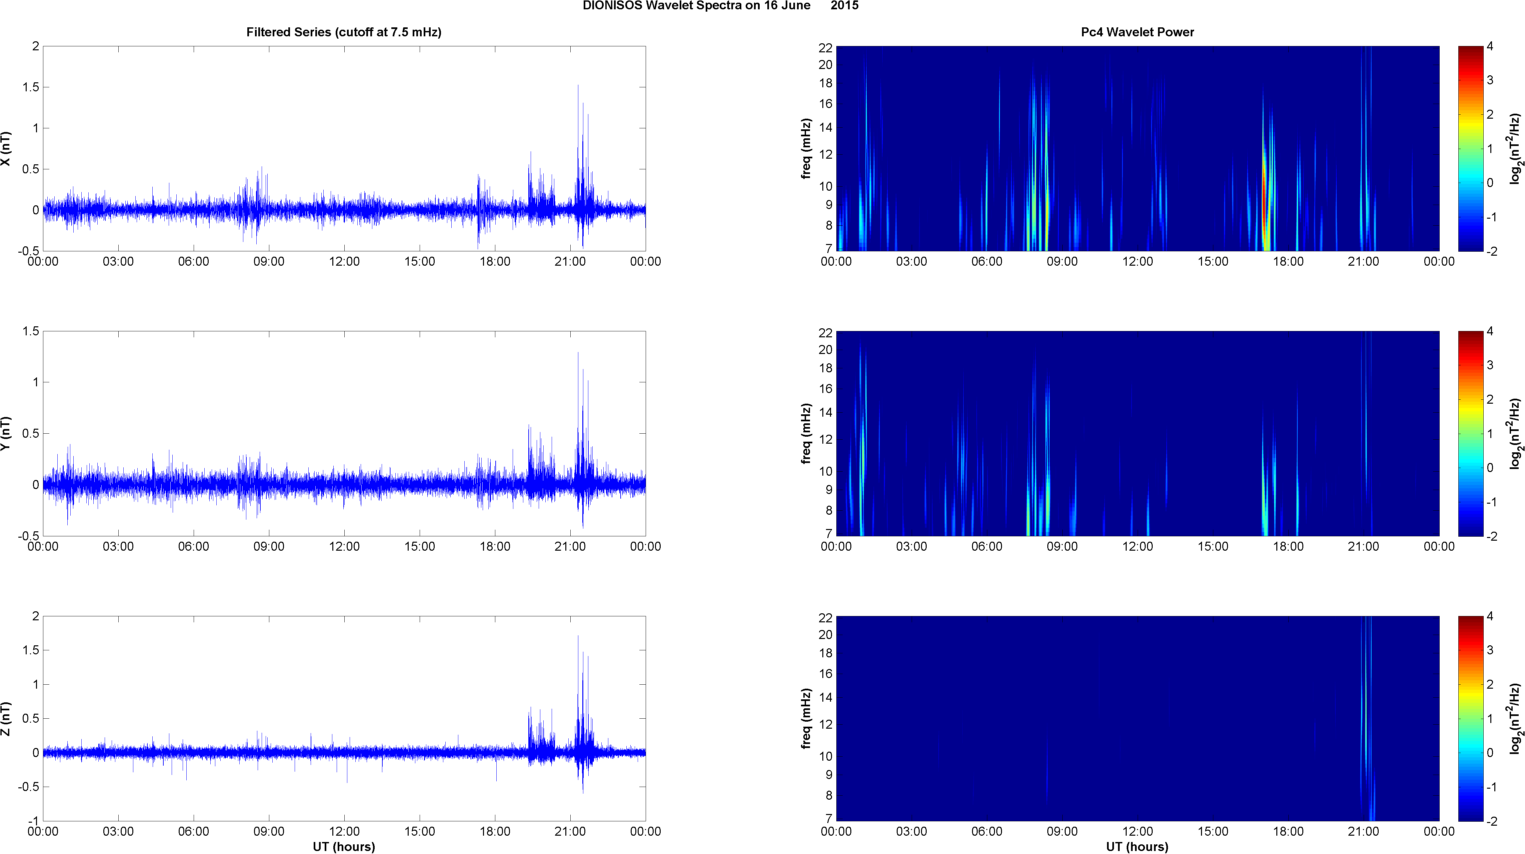Click the 10 mHz tick on middle spectrogram
Image resolution: width=1525 pixels, height=854 pixels.
[x=826, y=471]
